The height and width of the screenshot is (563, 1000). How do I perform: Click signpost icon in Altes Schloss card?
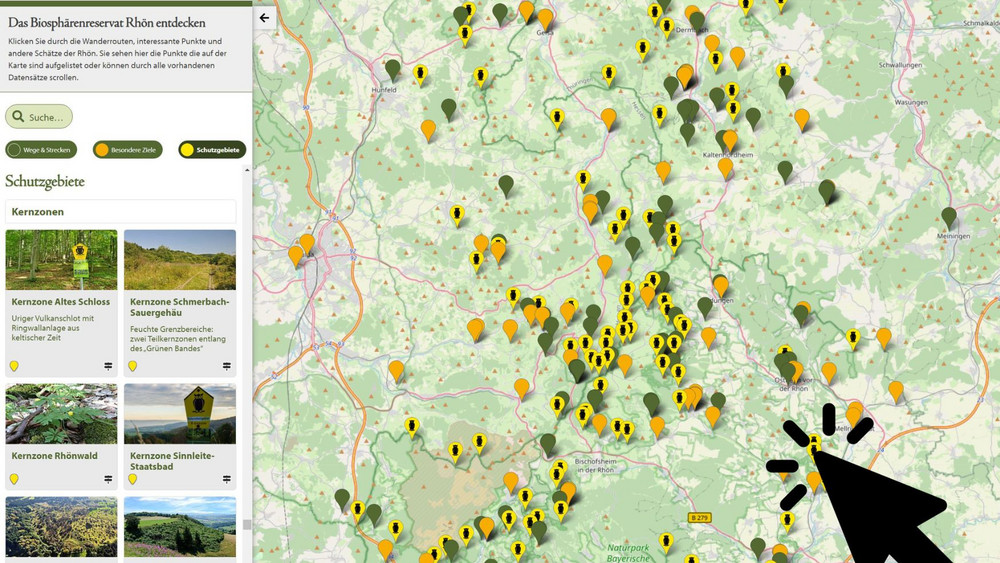pyautogui.click(x=108, y=366)
